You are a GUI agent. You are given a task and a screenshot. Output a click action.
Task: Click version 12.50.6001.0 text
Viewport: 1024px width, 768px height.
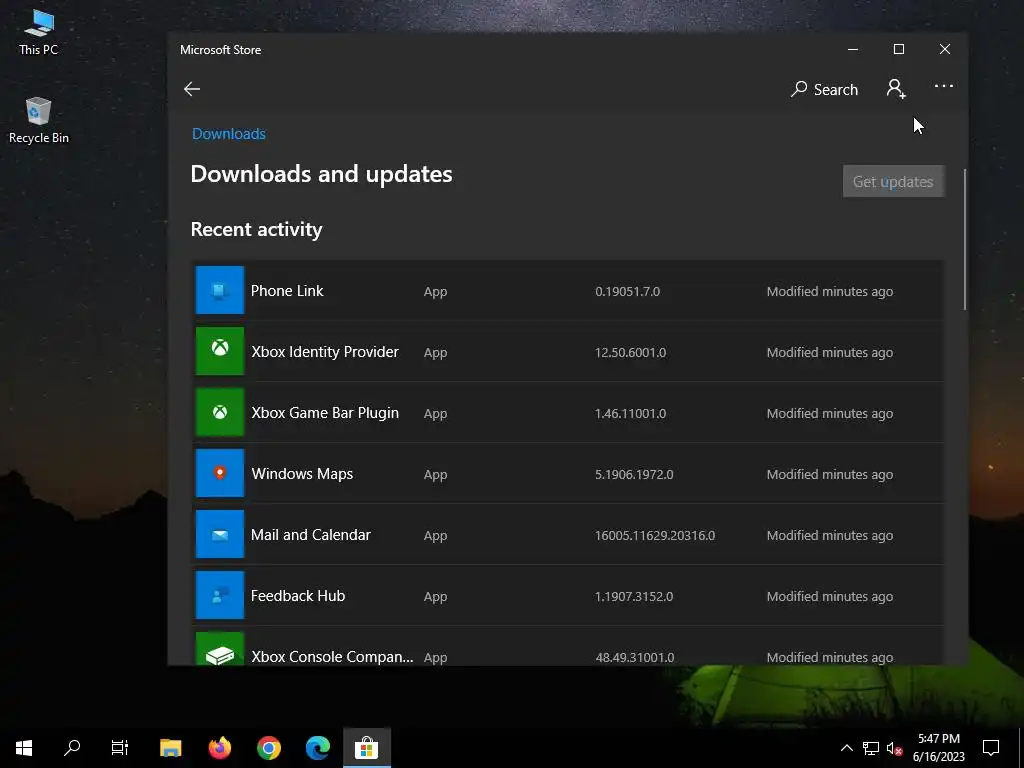point(630,353)
